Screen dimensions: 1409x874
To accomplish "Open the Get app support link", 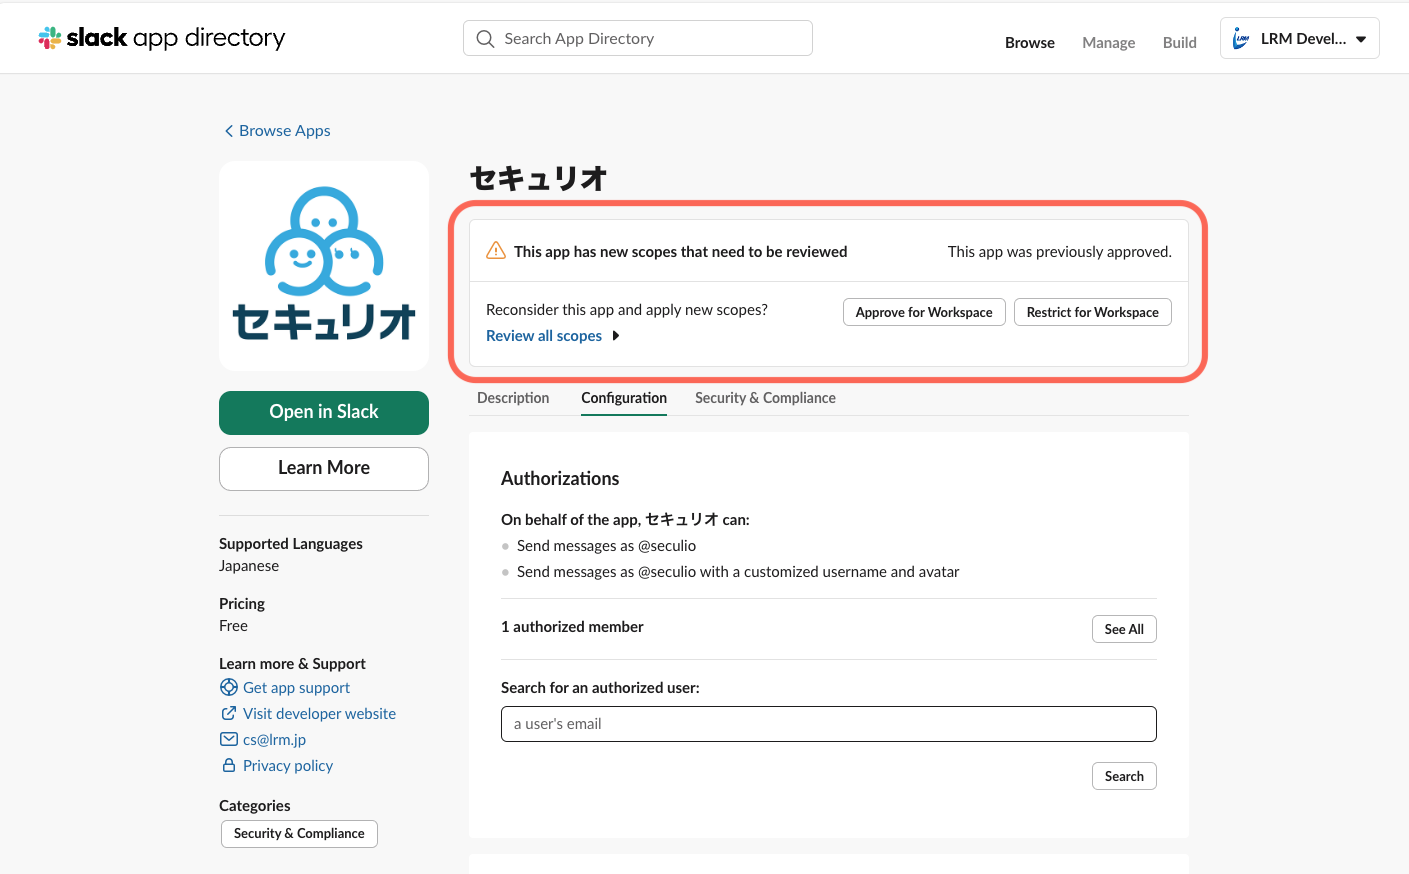I will (297, 688).
